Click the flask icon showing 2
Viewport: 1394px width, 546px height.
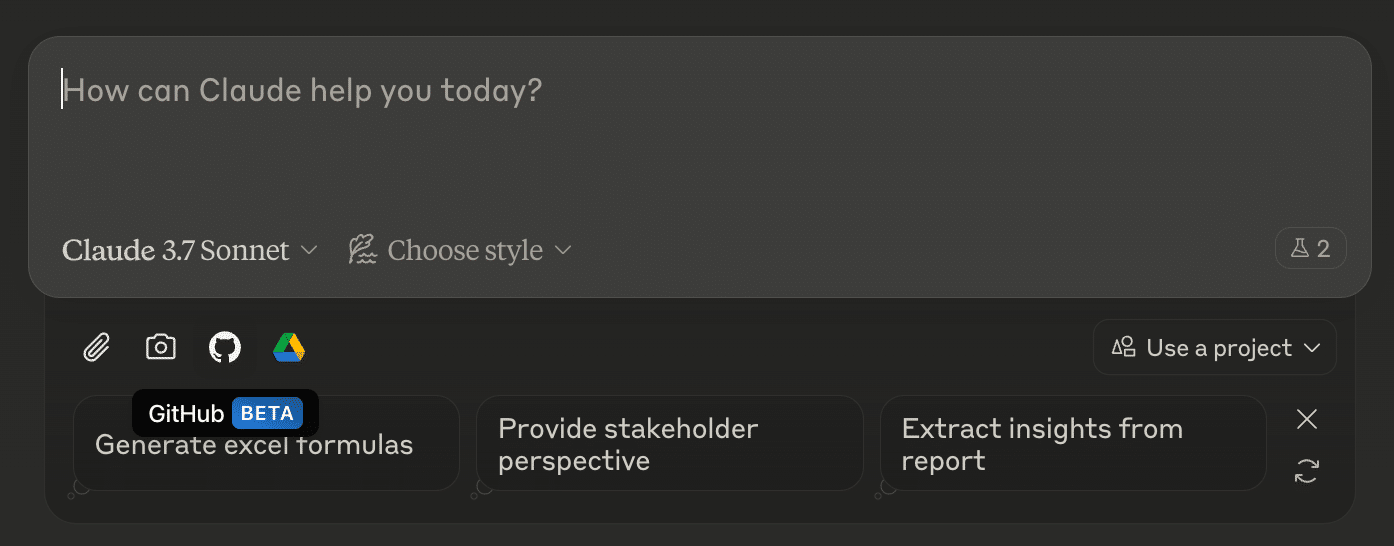coord(1310,249)
